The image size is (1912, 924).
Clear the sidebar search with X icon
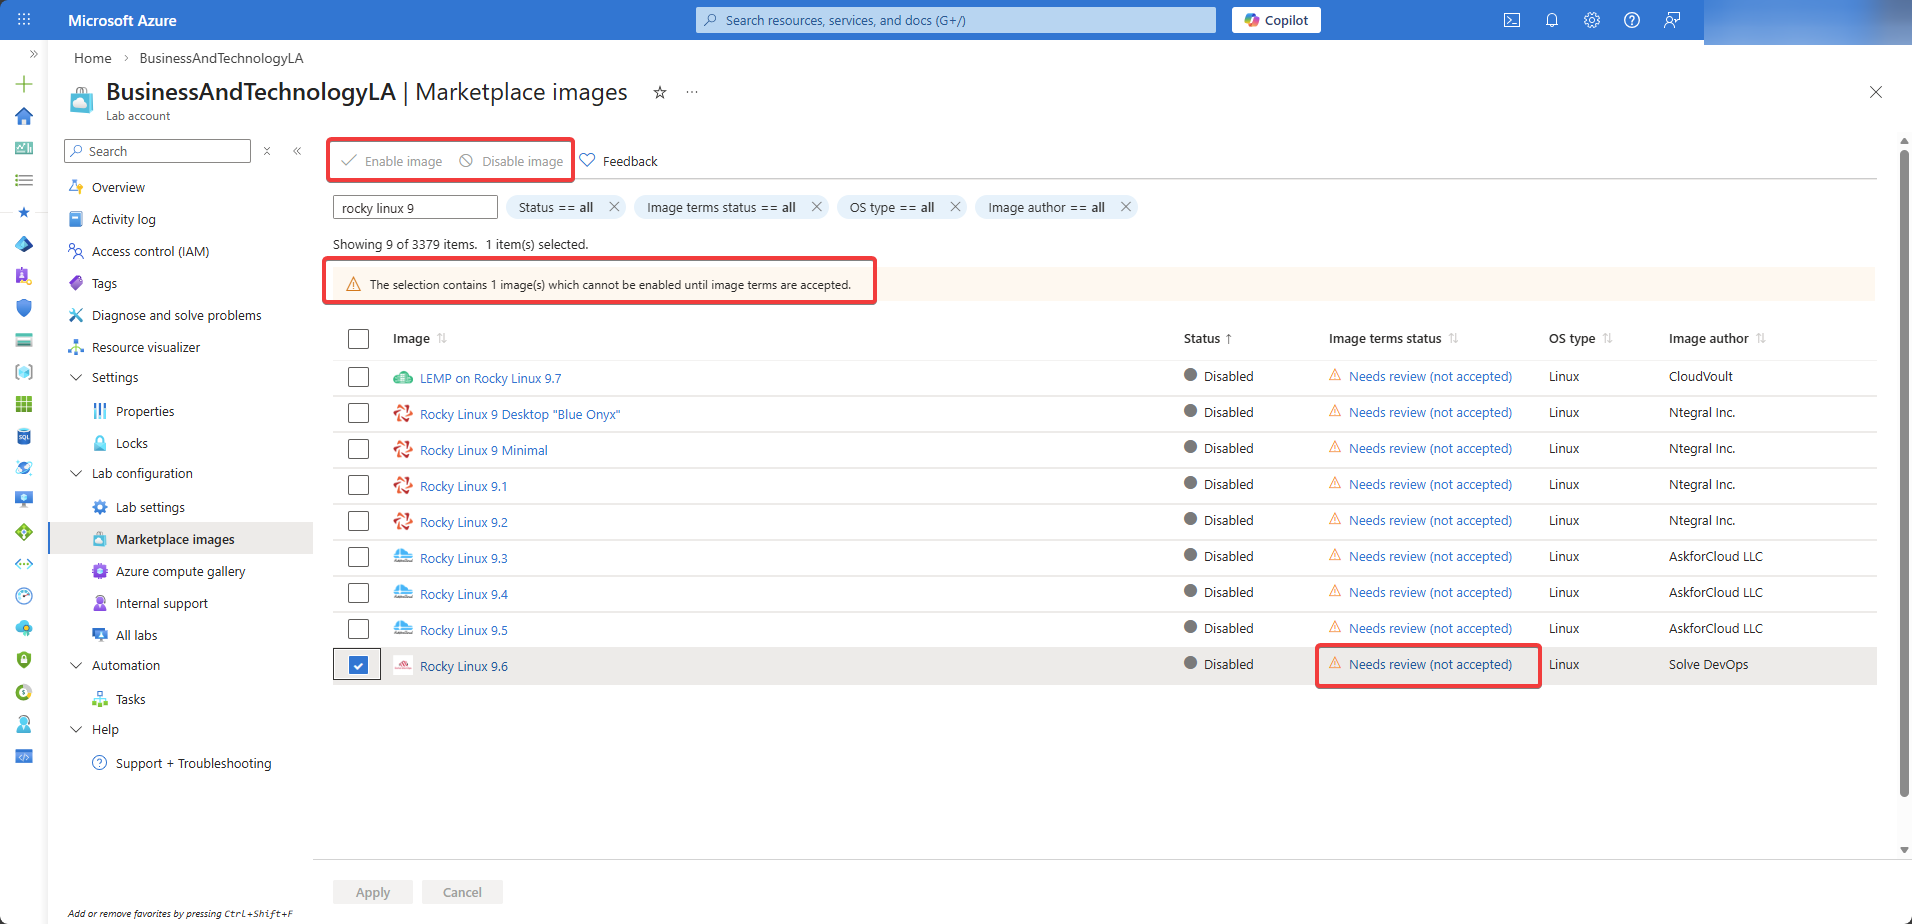pyautogui.click(x=267, y=151)
